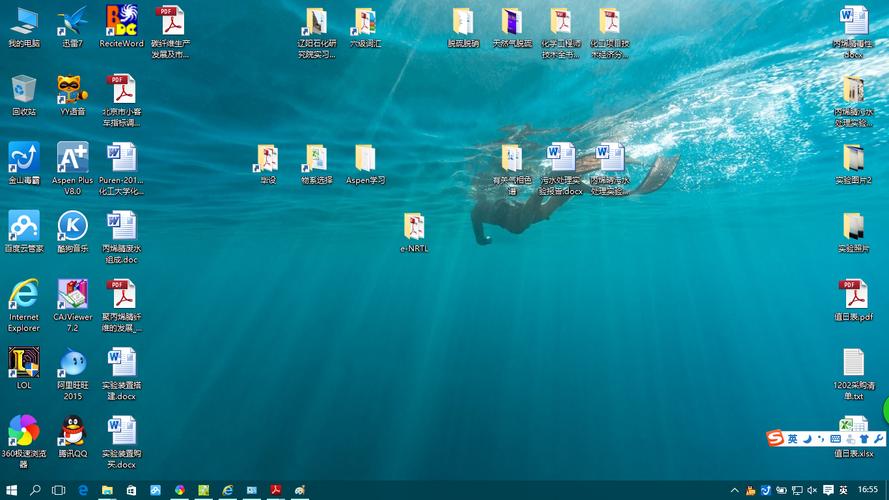This screenshot has height=500, width=889.
Task: Open 阿里旺旺 2015 shortcut
Action: tap(73, 374)
